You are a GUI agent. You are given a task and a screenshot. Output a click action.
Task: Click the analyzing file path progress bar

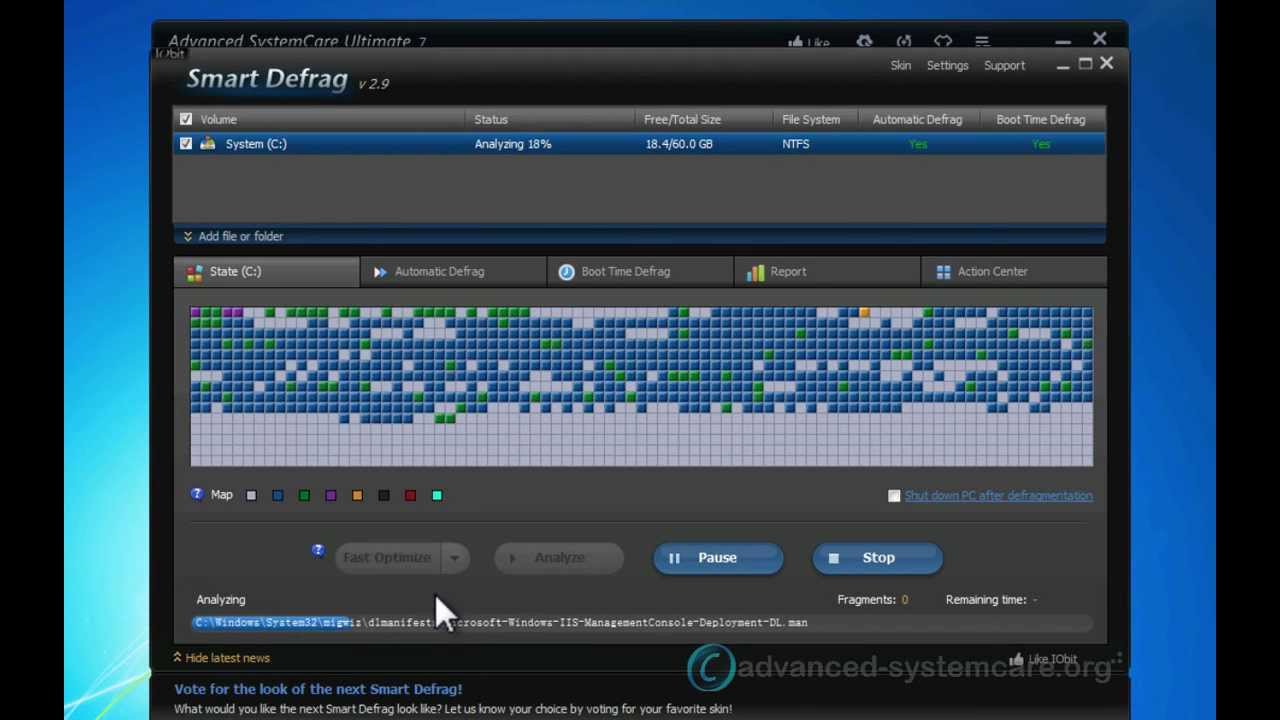pyautogui.click(x=642, y=623)
